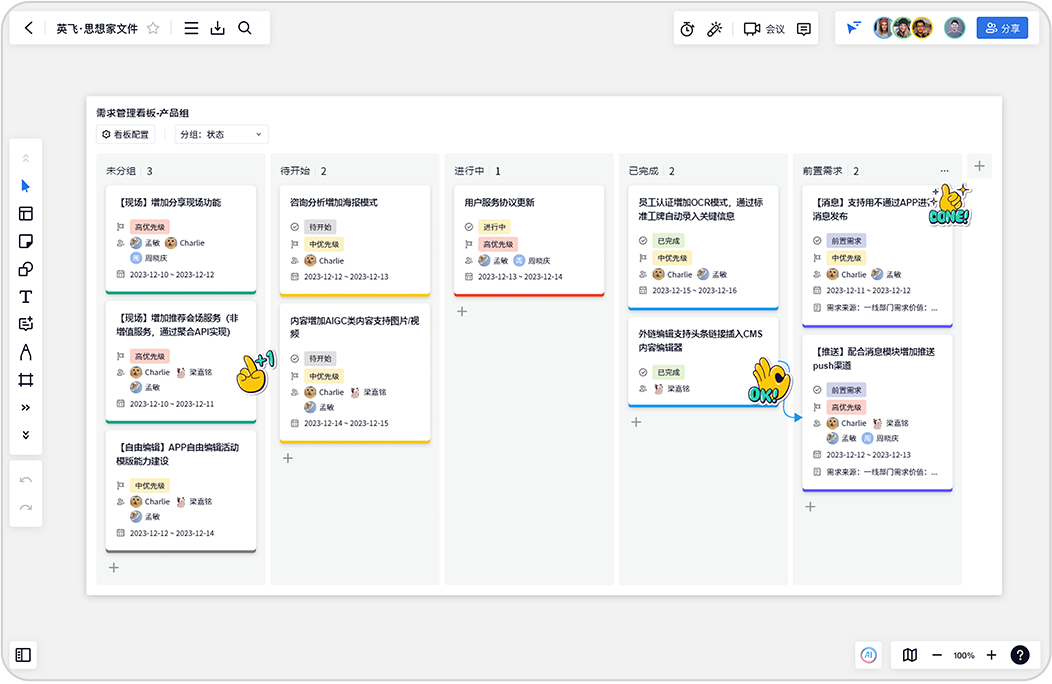Start a 会议 video meeting
This screenshot has height=684, width=1052.
764,29
